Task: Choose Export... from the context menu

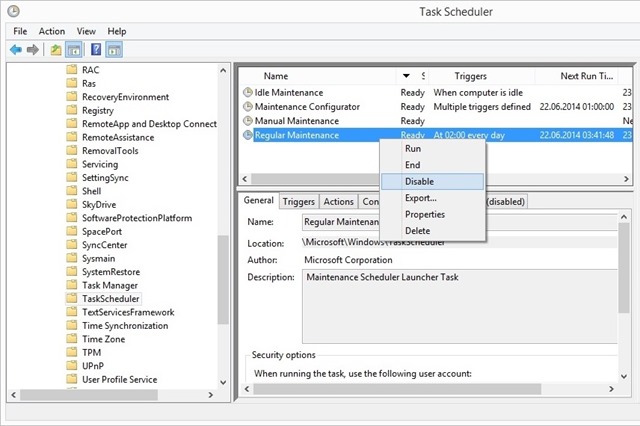Action: click(x=433, y=198)
